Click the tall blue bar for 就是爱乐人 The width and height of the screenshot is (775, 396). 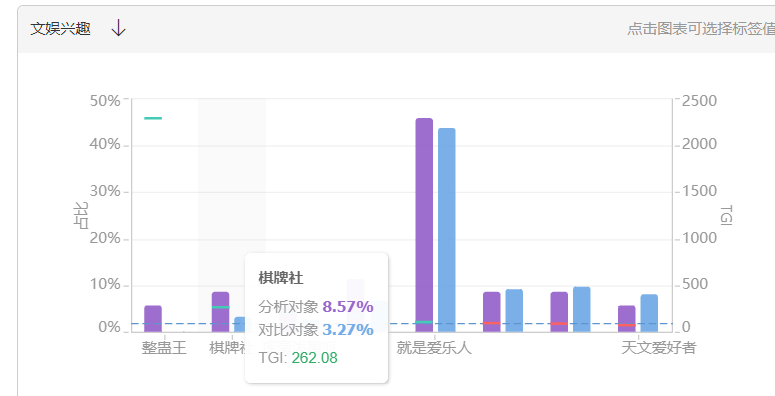coord(447,230)
